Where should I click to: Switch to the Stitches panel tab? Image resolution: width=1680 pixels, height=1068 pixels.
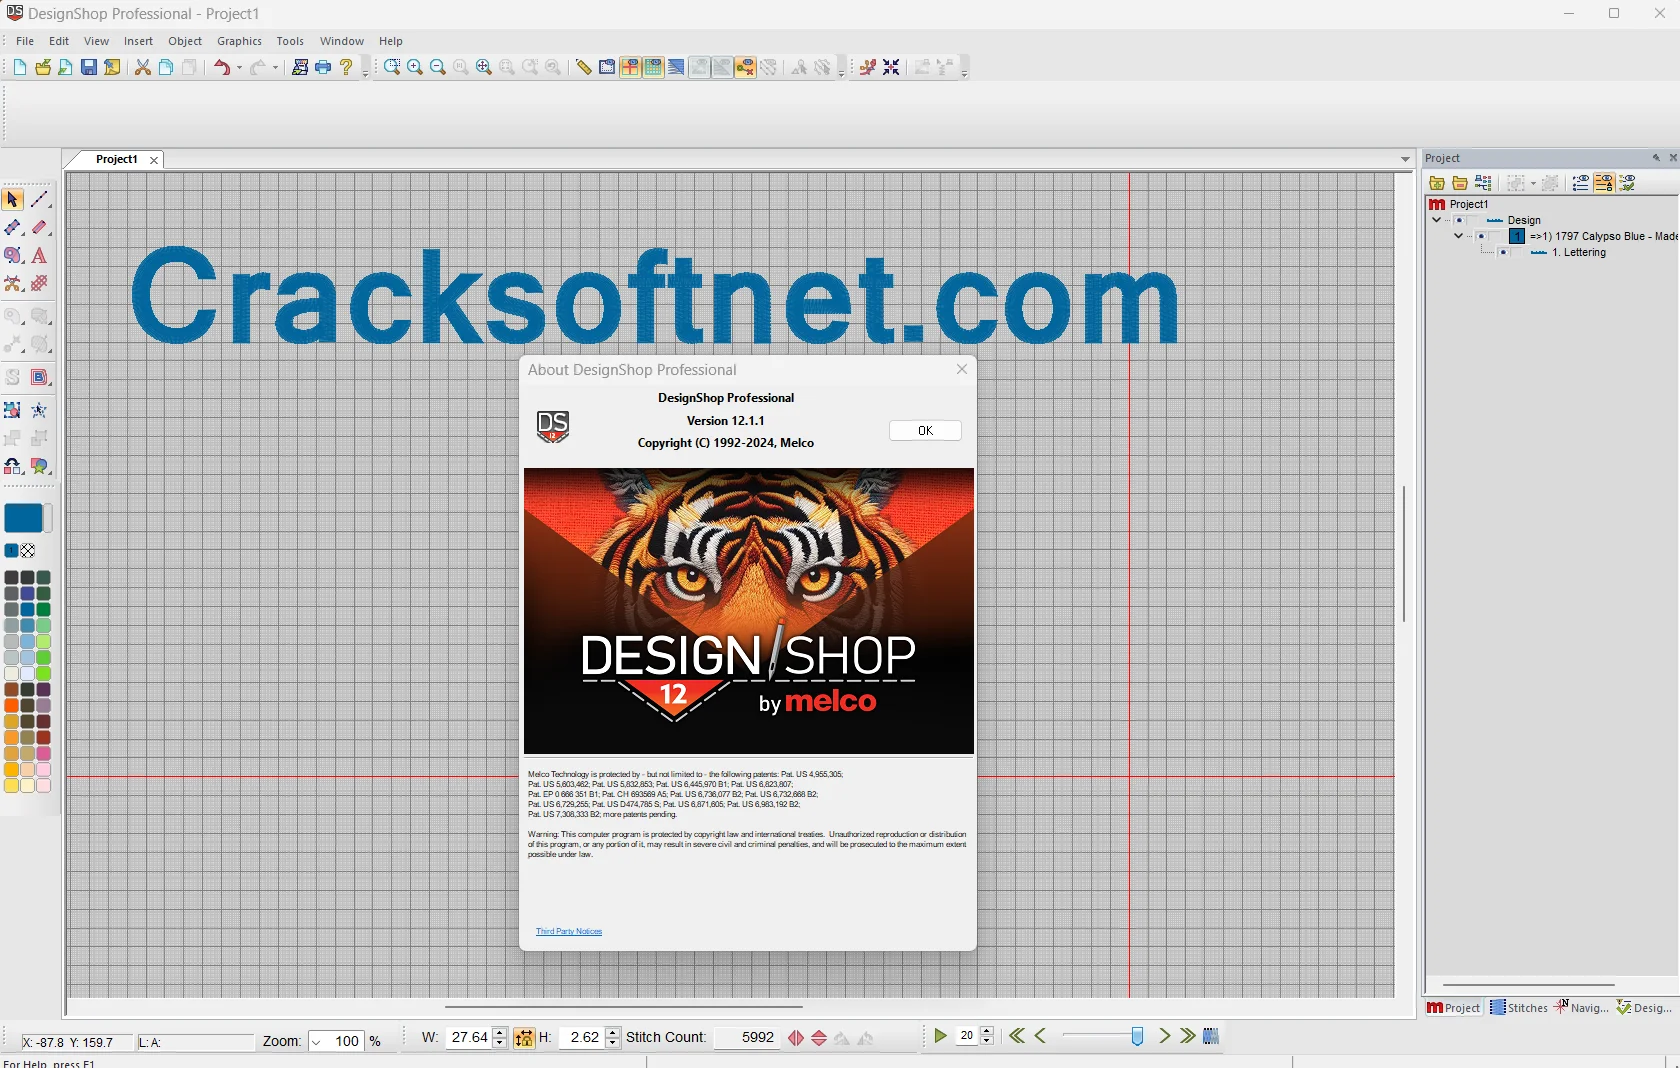pos(1519,1007)
